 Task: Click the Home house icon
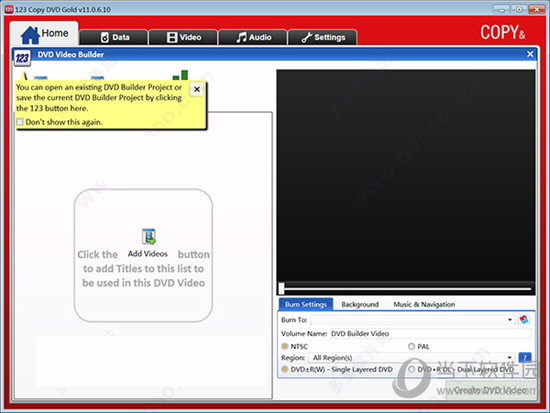[30, 35]
